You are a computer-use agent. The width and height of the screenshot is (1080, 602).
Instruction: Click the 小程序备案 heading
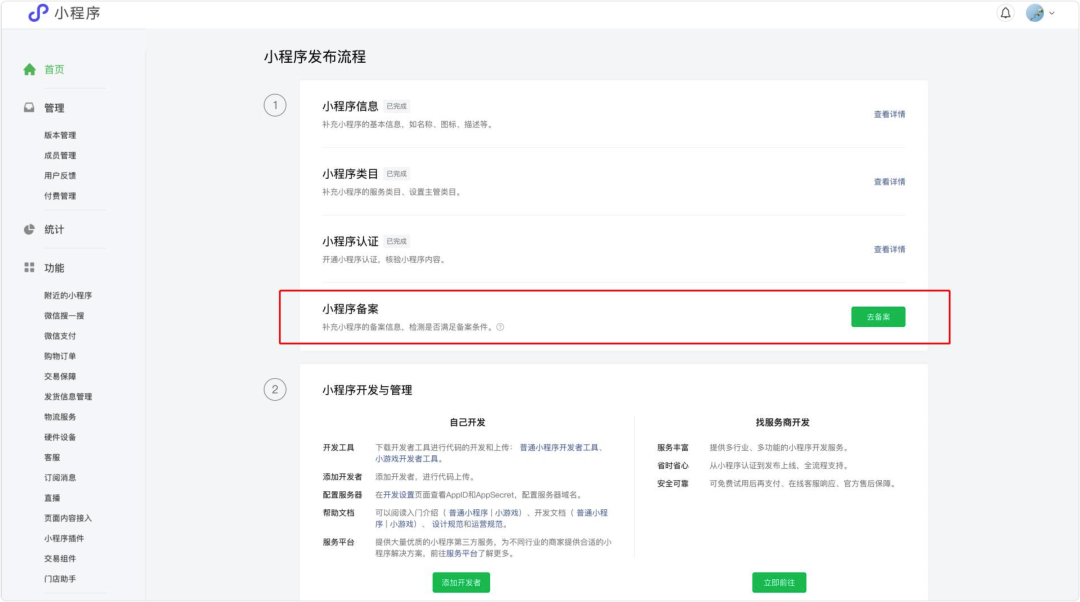pyautogui.click(x=350, y=309)
